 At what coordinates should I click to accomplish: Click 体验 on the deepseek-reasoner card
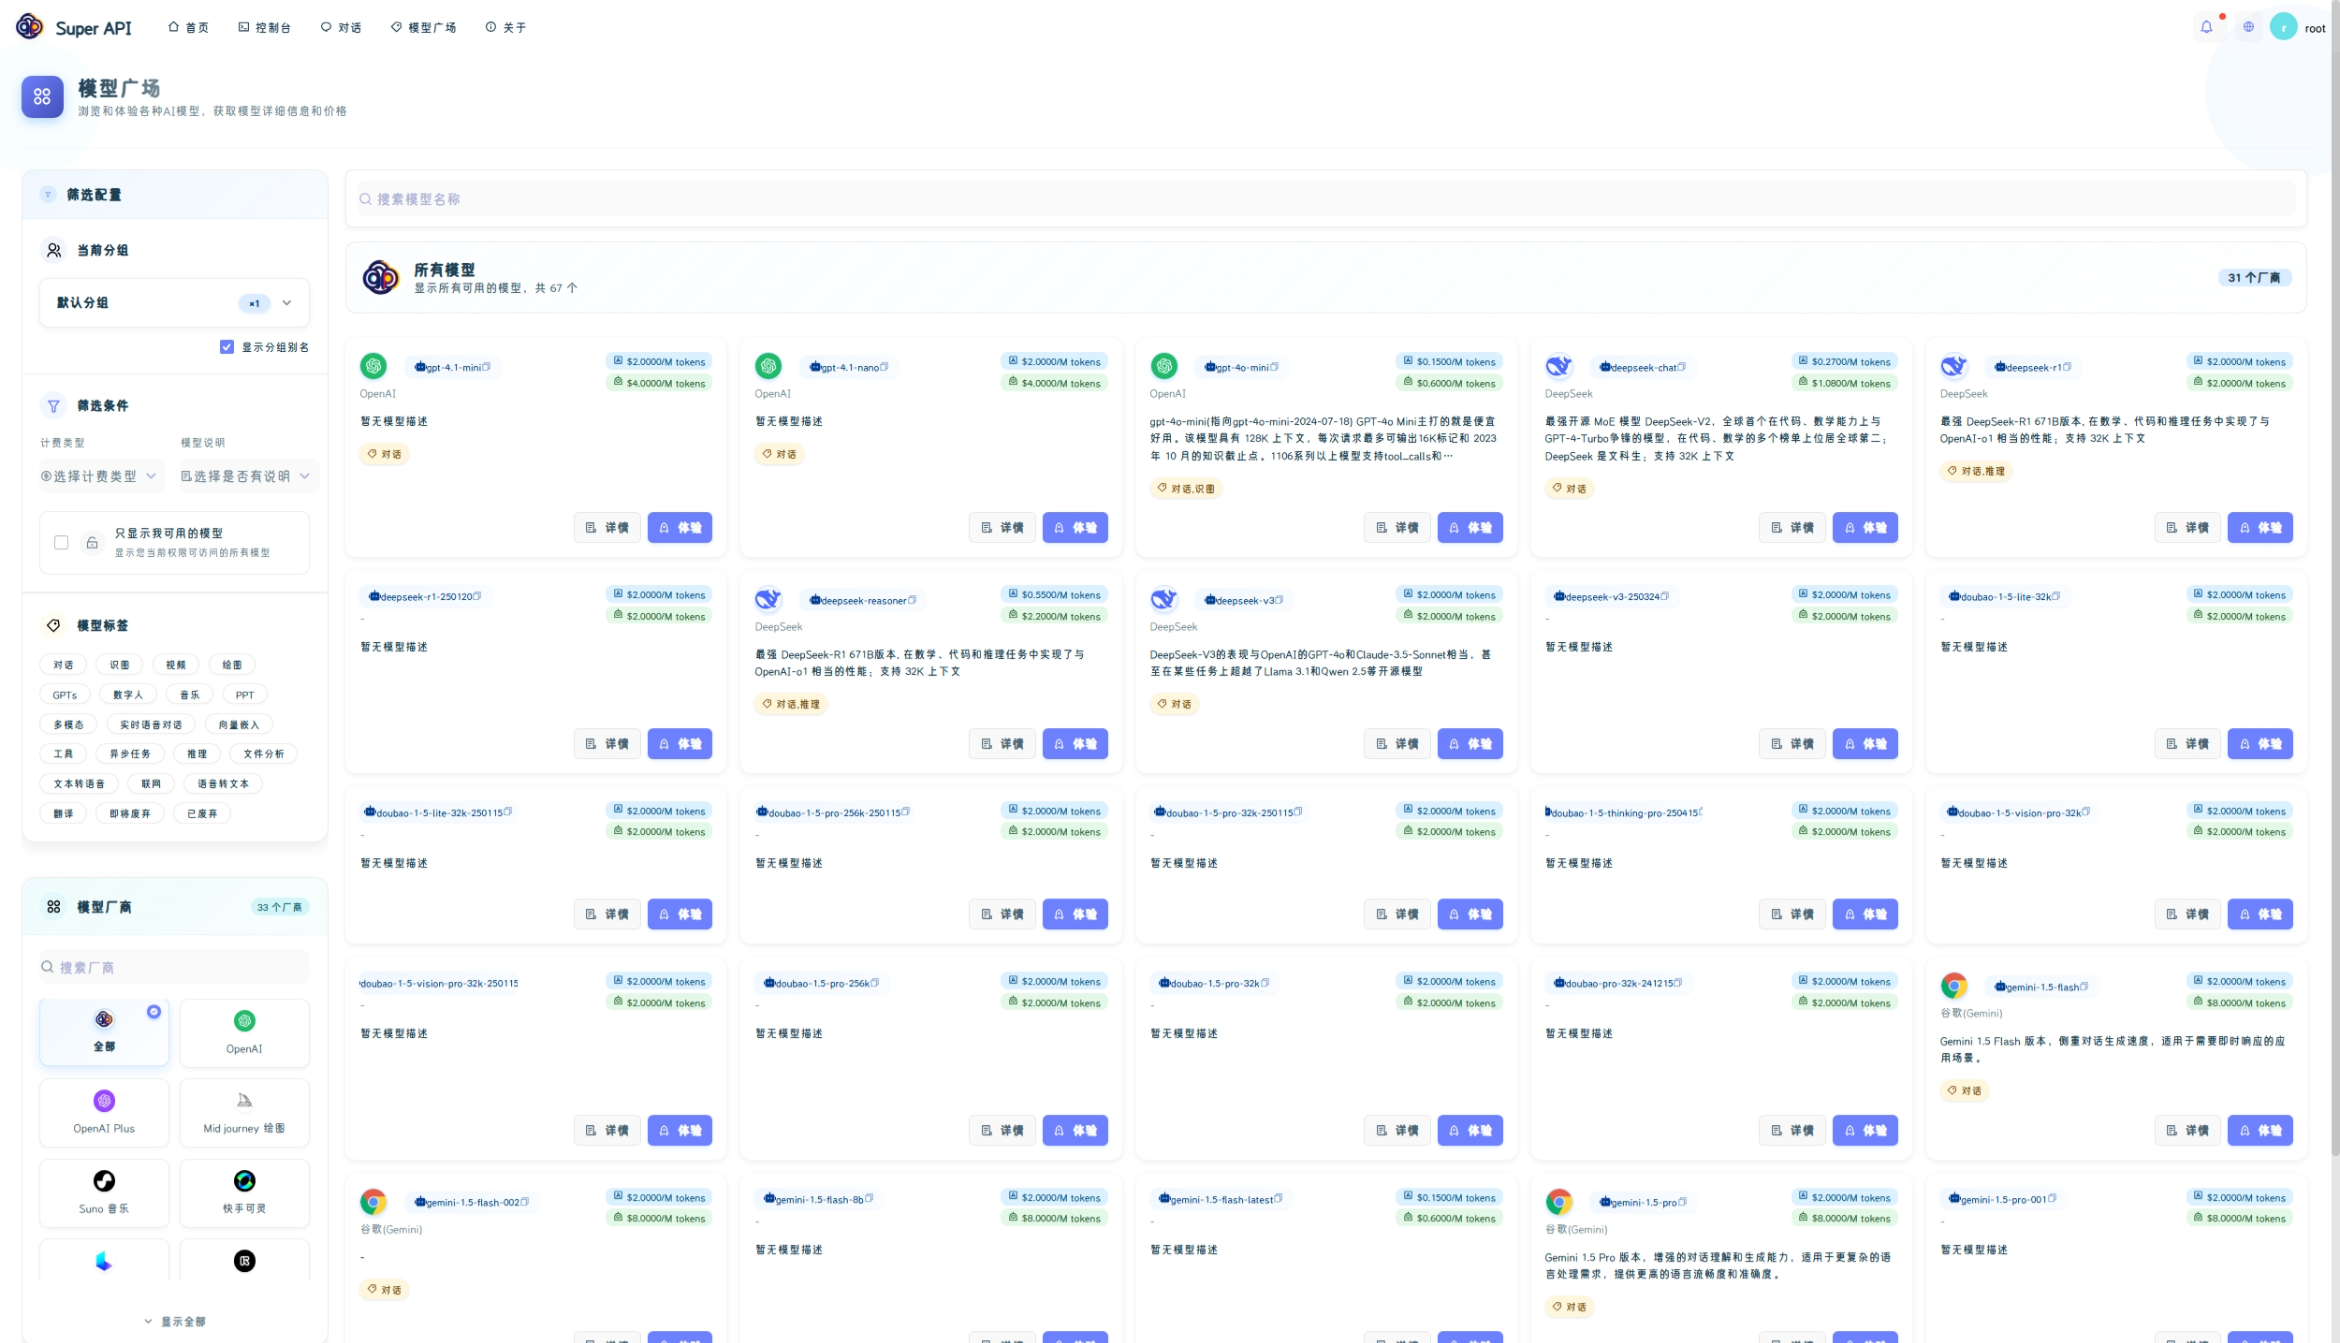(1075, 743)
